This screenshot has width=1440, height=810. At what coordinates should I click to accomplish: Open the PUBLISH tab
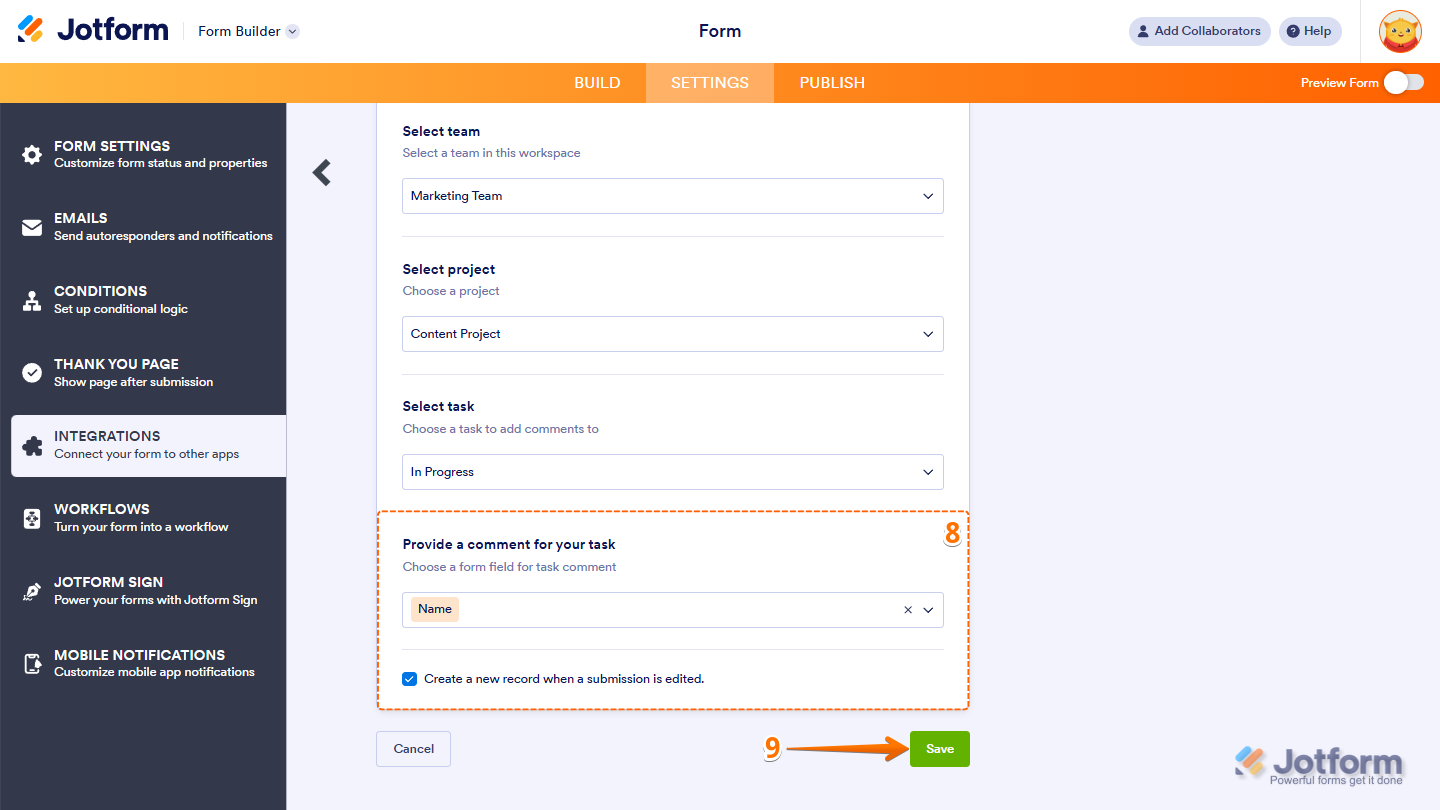tap(831, 83)
